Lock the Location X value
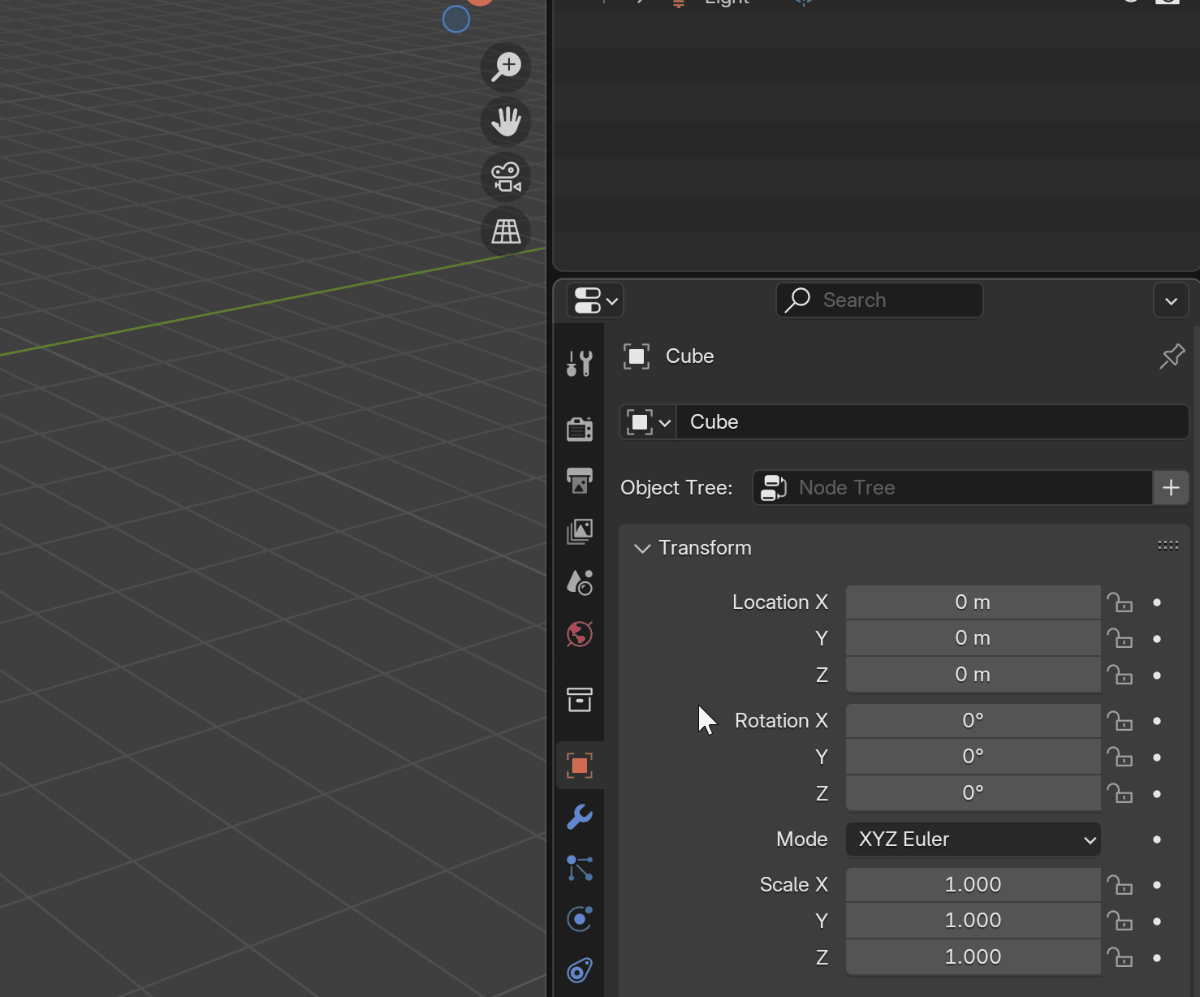1200x997 pixels. pyautogui.click(x=1119, y=603)
